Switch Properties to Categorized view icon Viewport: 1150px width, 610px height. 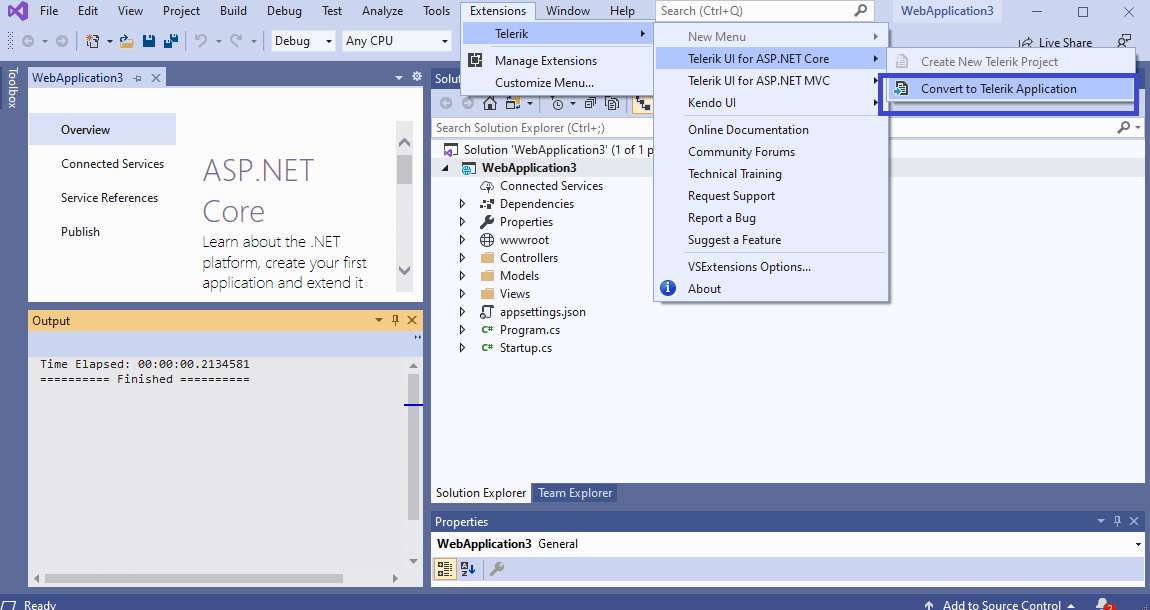click(x=444, y=569)
